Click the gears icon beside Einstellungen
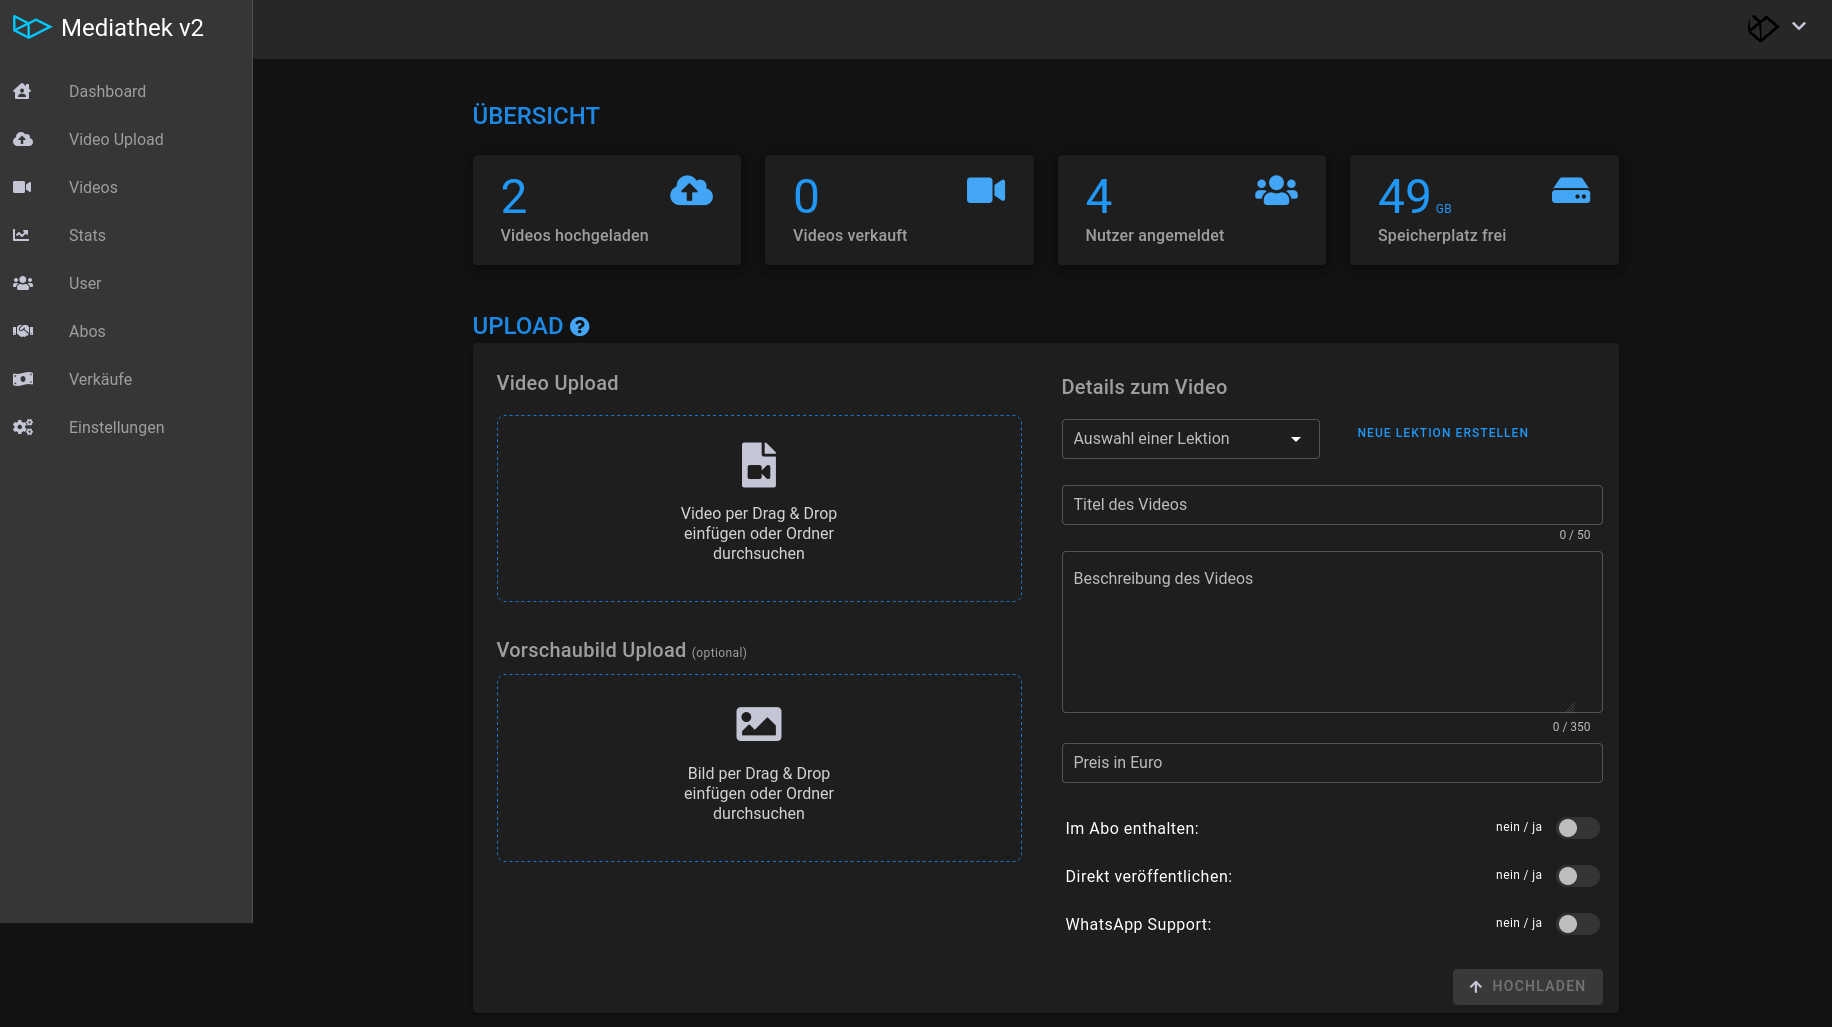 click(22, 427)
